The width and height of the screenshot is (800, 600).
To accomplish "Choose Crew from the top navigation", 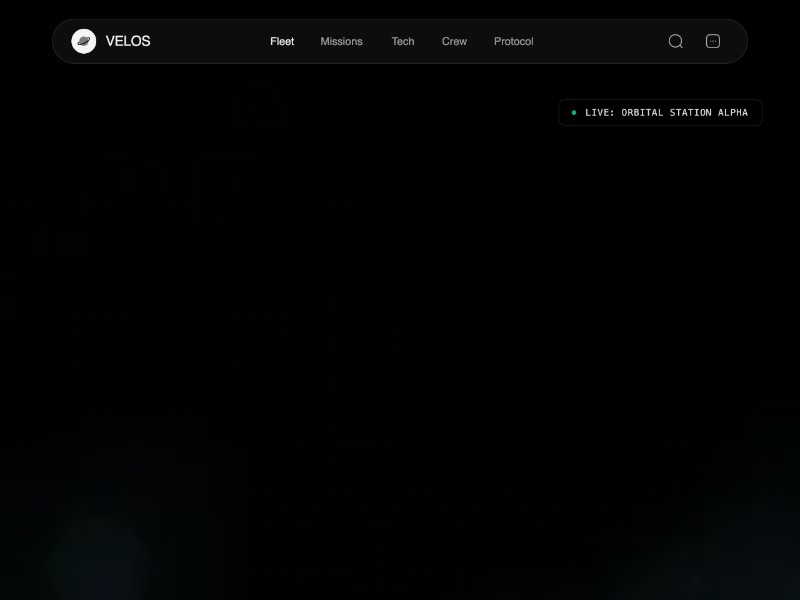I will coord(454,41).
